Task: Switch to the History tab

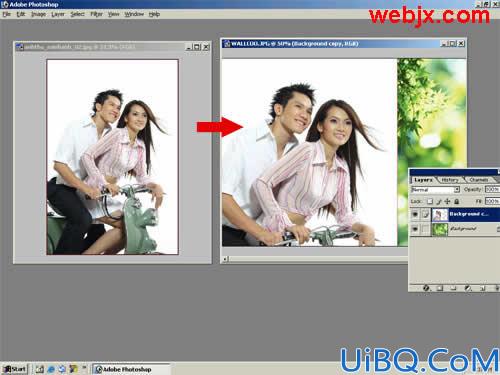Action: click(450, 180)
